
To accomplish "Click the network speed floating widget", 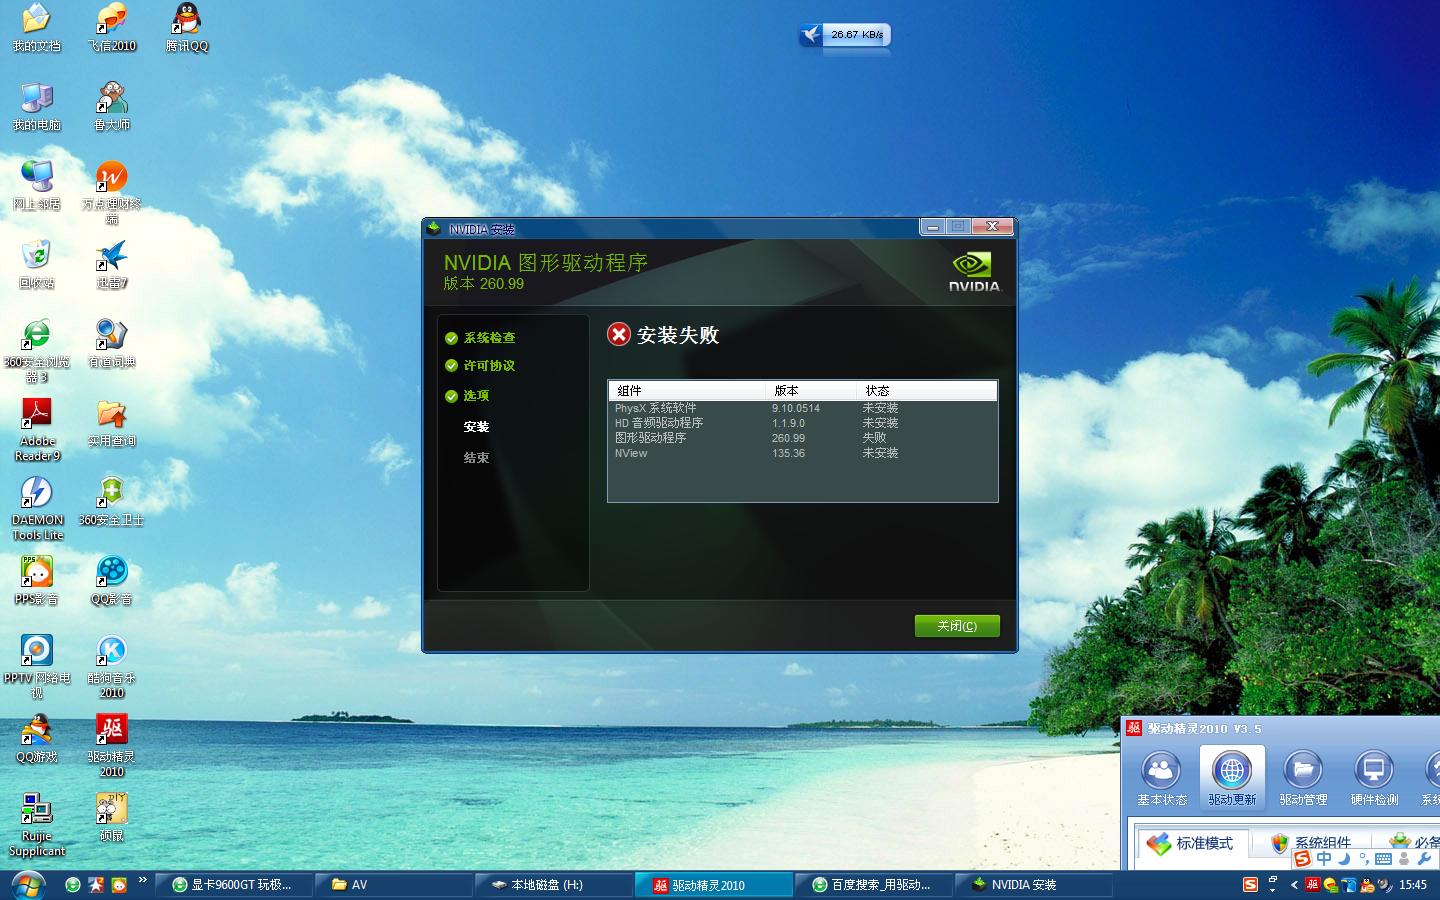I will pos(845,35).
